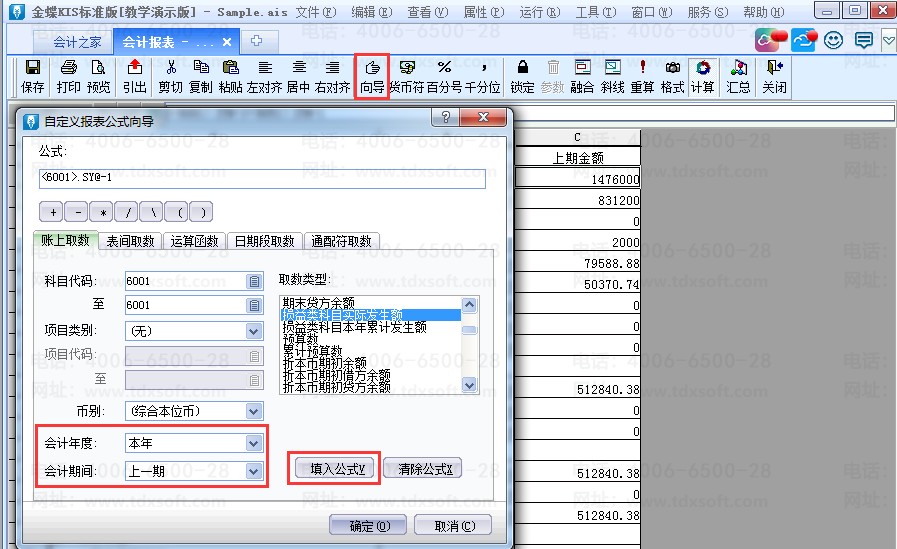Open account lookup beside first 科目代码 field
This screenshot has height=549, width=897.
[254, 281]
